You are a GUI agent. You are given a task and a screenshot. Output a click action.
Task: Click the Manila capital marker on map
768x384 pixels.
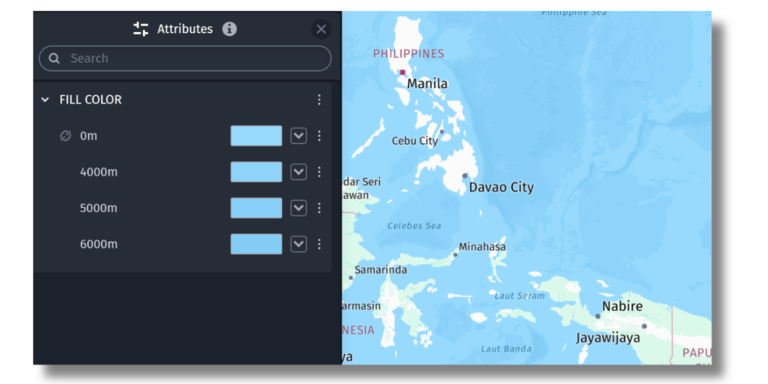point(403,72)
